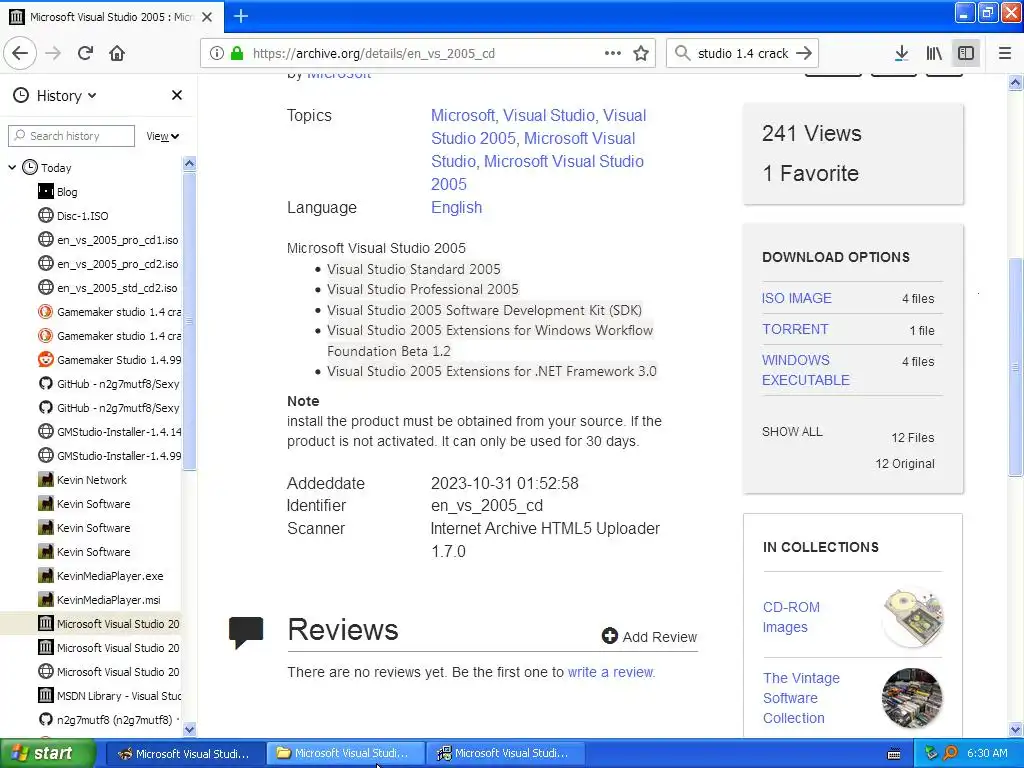Open n2g7mutf8 GitHub profile entry
The image size is (1024, 768).
pos(109,720)
